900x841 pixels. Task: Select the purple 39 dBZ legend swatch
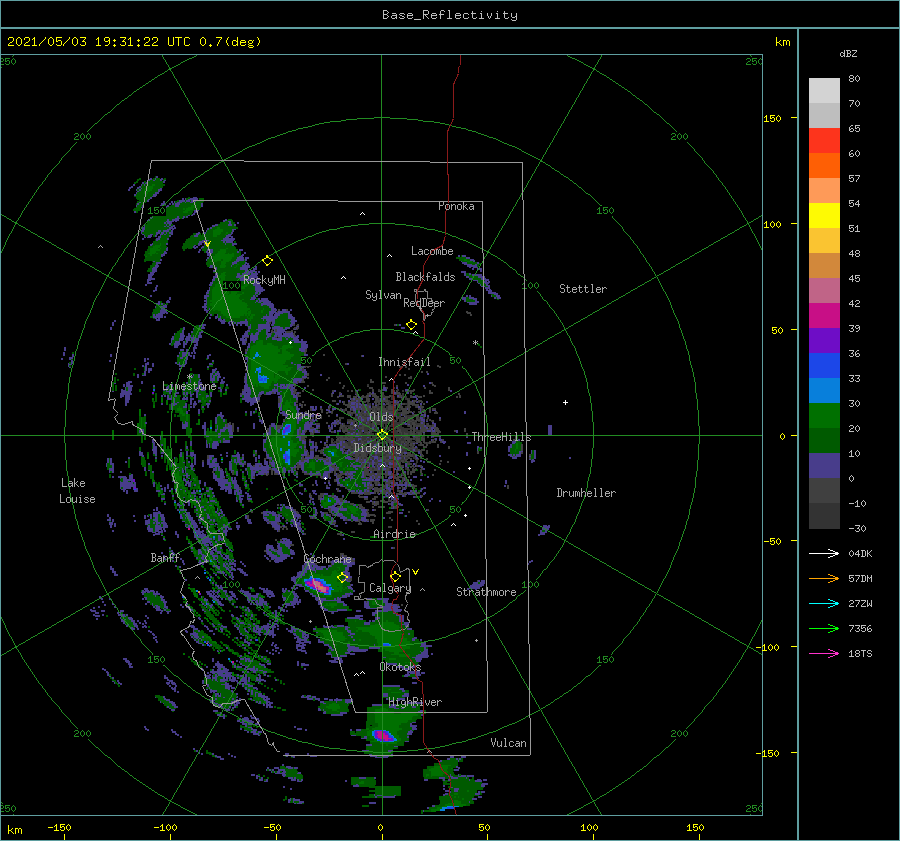[x=824, y=340]
